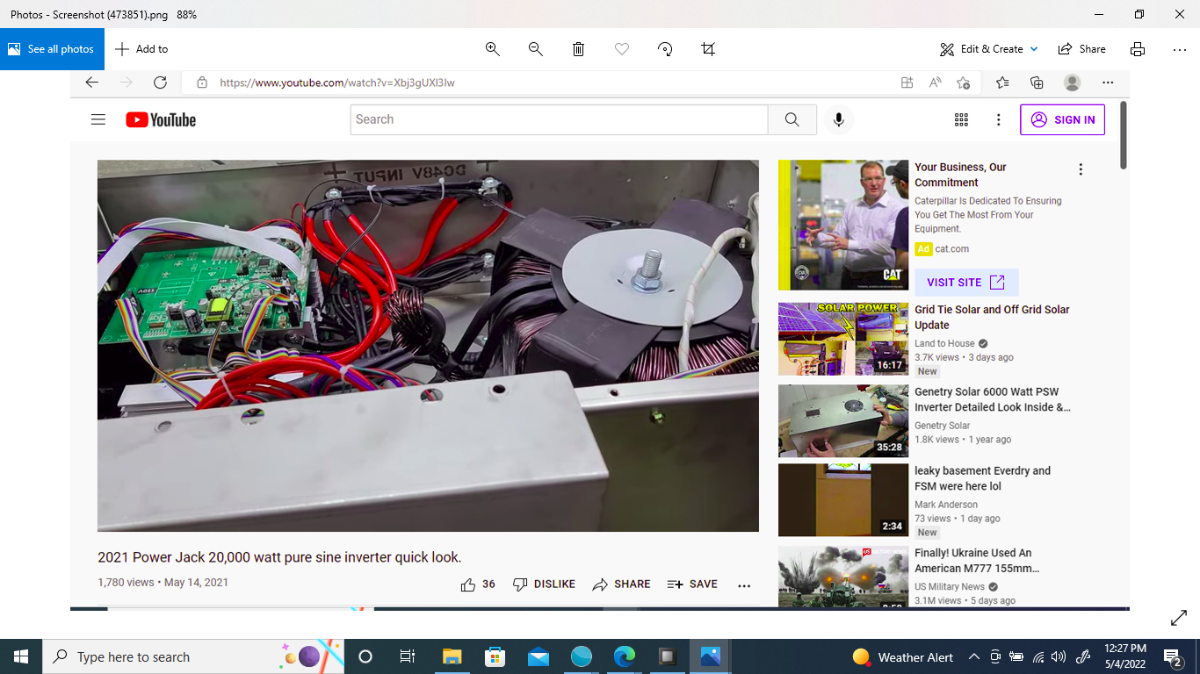Open the Print icon in Photos toolbar

pyautogui.click(x=1137, y=49)
